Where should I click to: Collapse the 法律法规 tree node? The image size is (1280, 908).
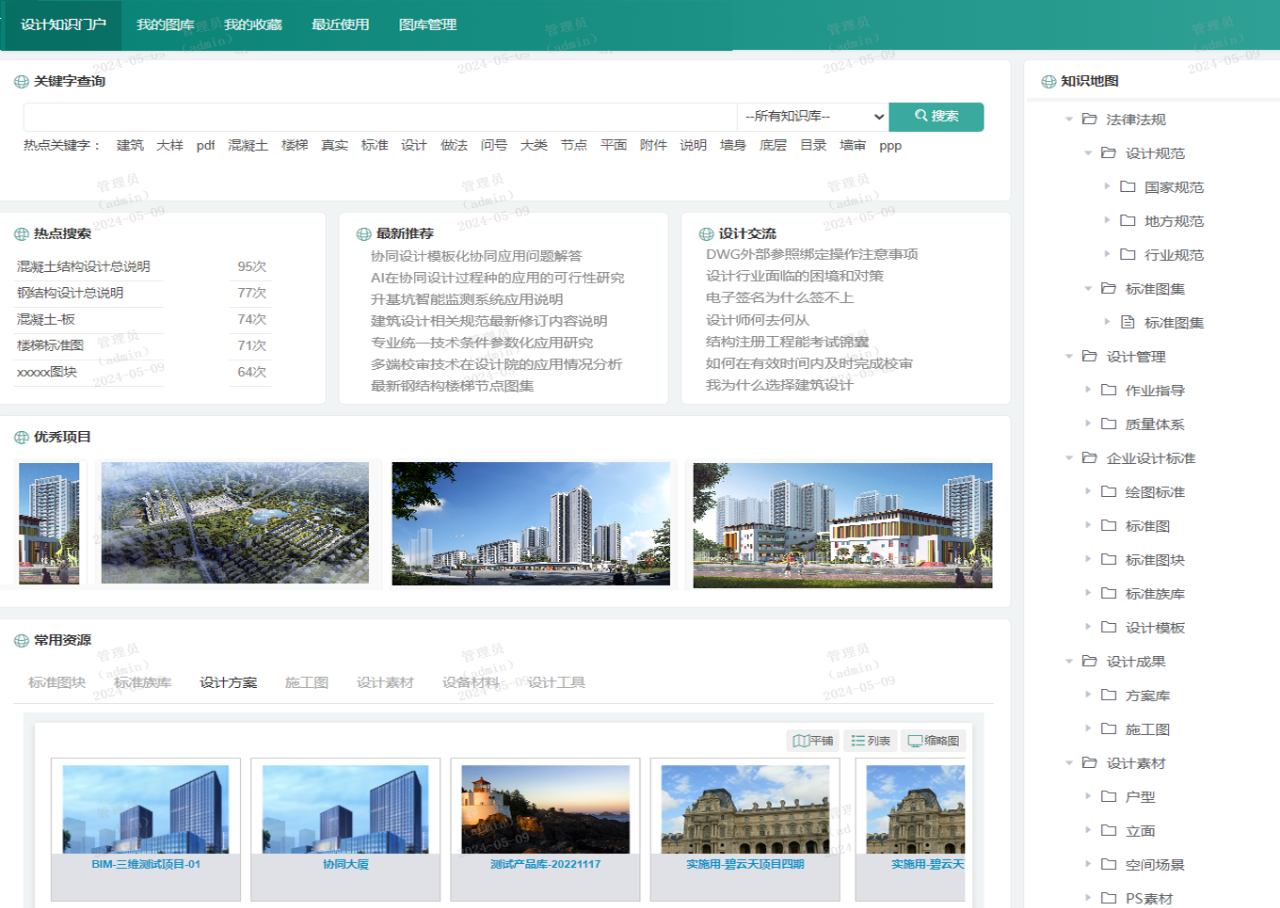(1069, 119)
